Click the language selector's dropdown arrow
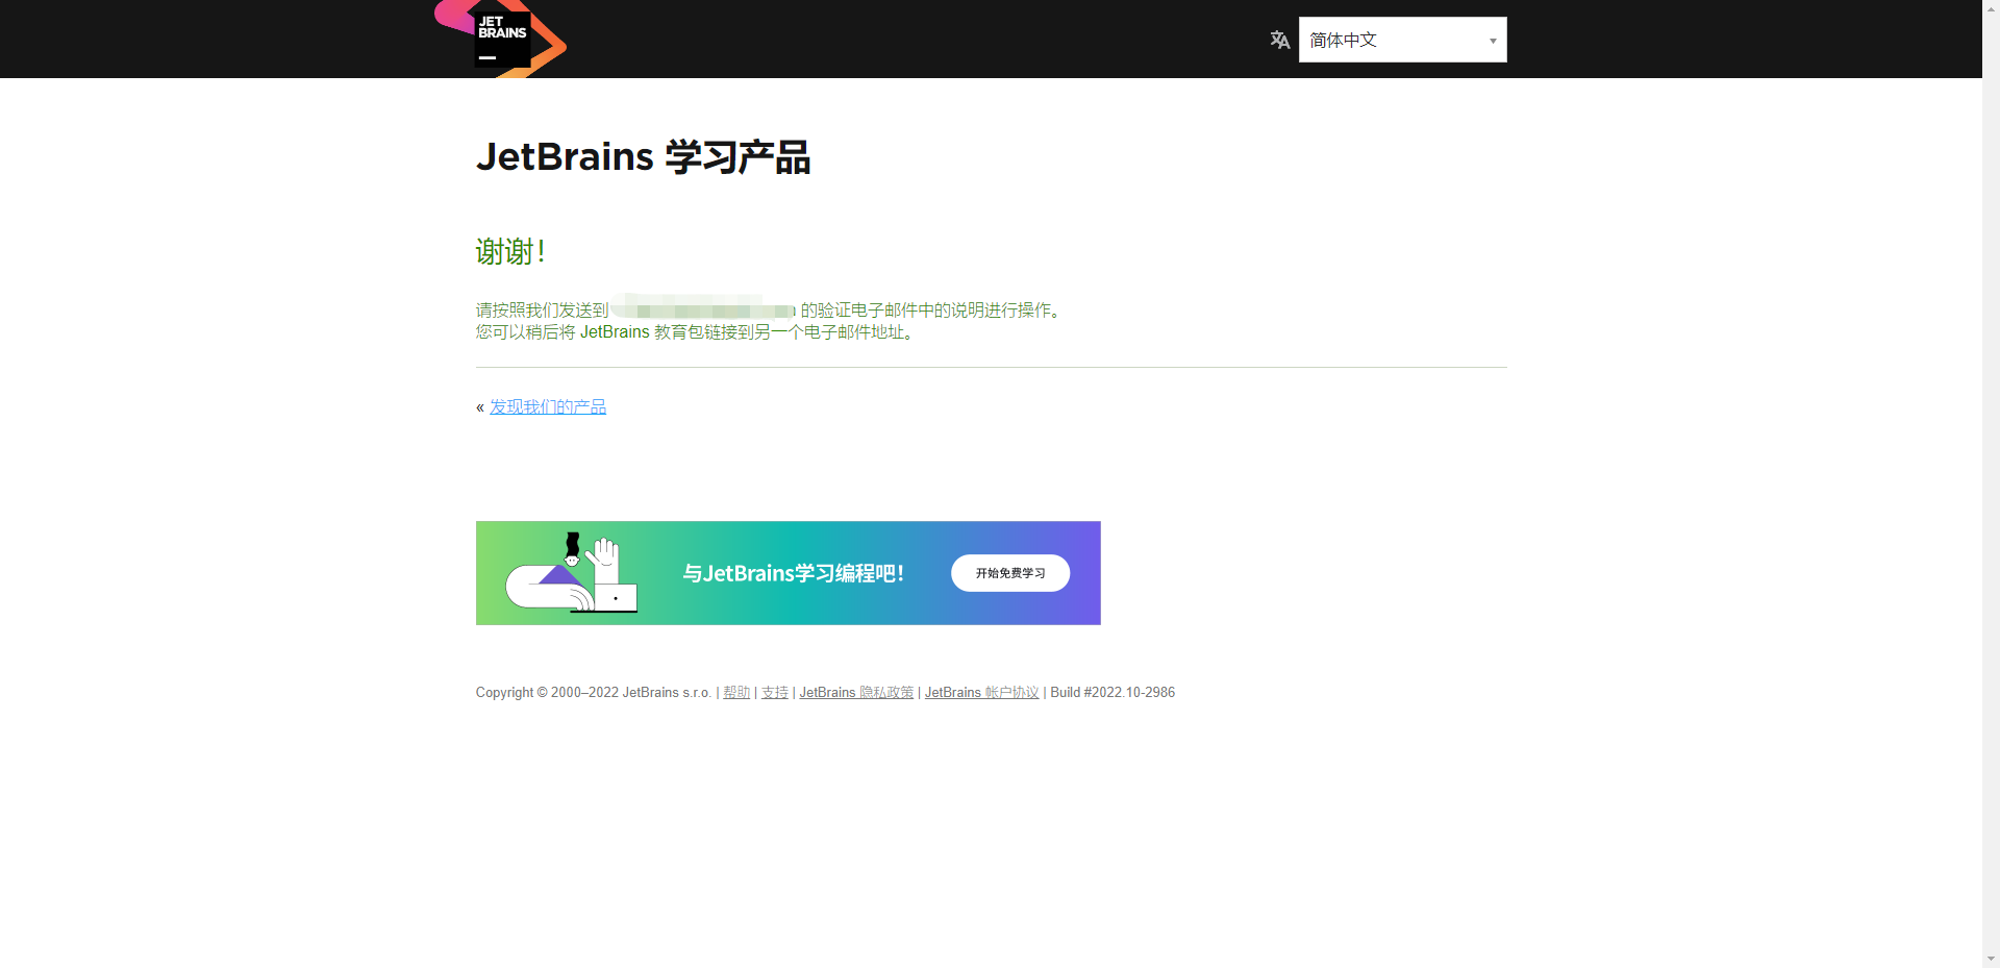The height and width of the screenshot is (968, 2000). (x=1492, y=39)
